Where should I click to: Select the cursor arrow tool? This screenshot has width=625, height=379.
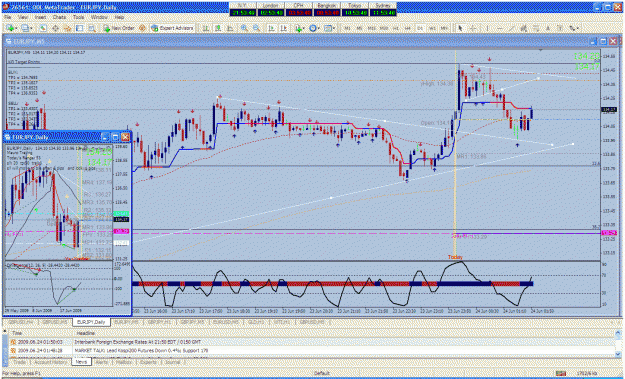point(460,28)
